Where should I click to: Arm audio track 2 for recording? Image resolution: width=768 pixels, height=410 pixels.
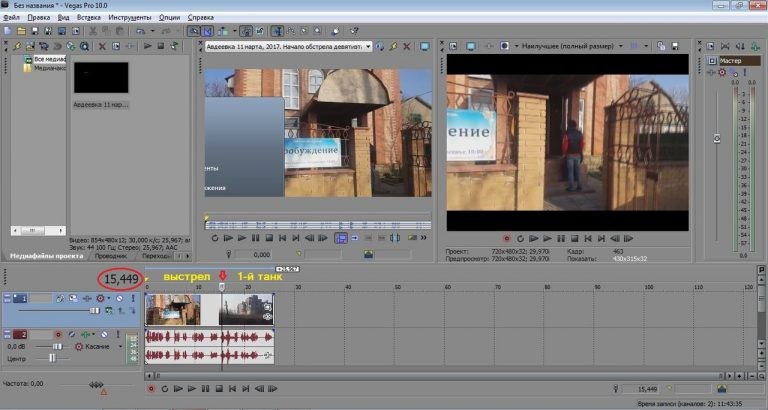pos(57,334)
